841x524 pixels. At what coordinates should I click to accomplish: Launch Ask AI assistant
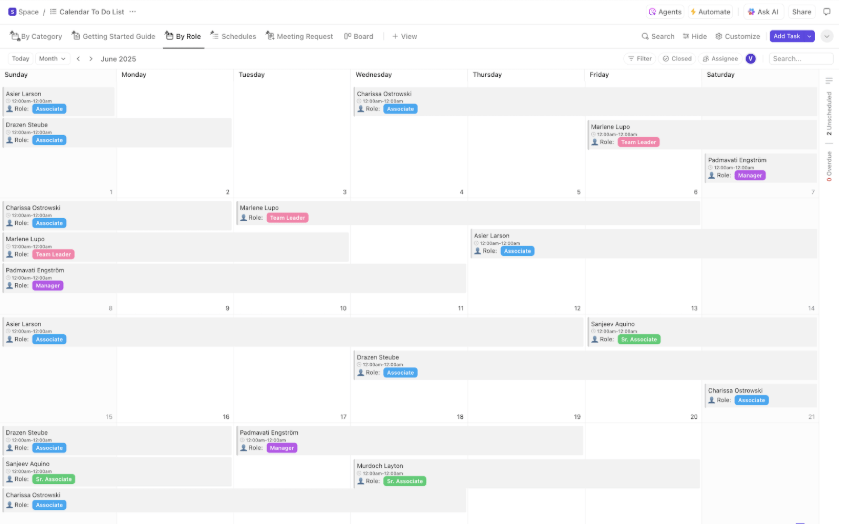click(x=763, y=12)
